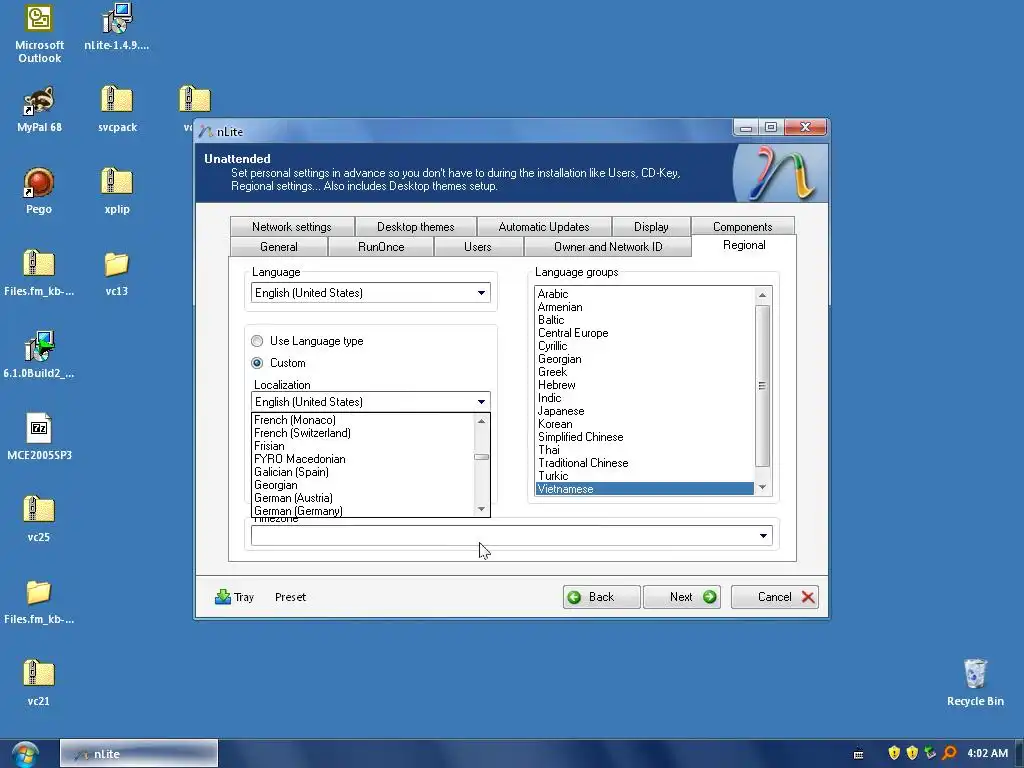Select the nLite-1.4.9 installer desktop icon

(117, 27)
